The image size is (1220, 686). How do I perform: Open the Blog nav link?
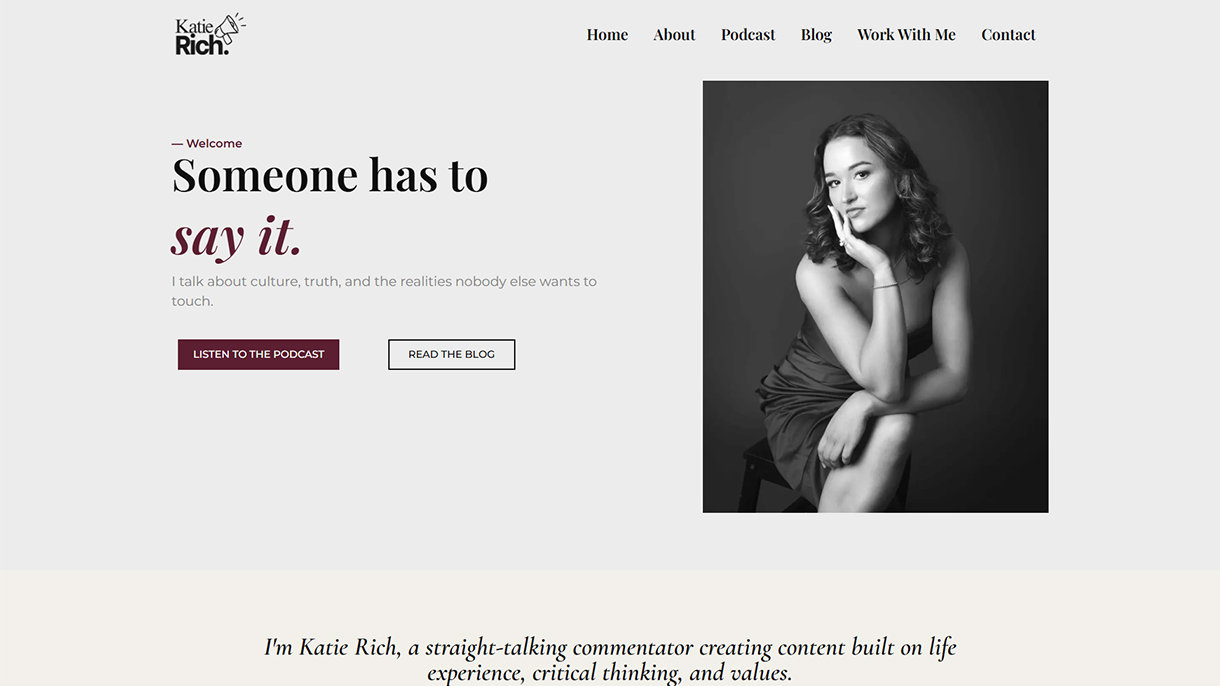(816, 35)
